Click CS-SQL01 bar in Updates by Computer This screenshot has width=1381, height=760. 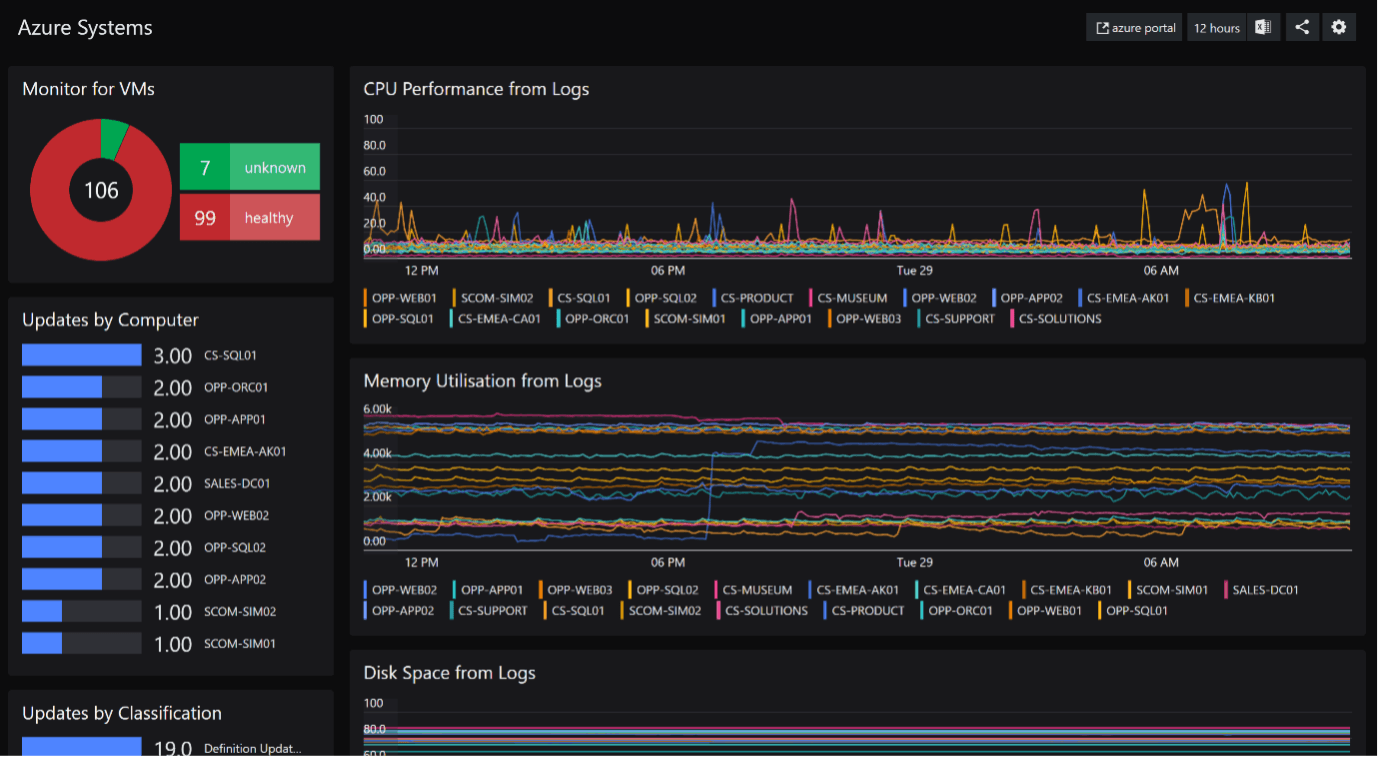(82, 355)
